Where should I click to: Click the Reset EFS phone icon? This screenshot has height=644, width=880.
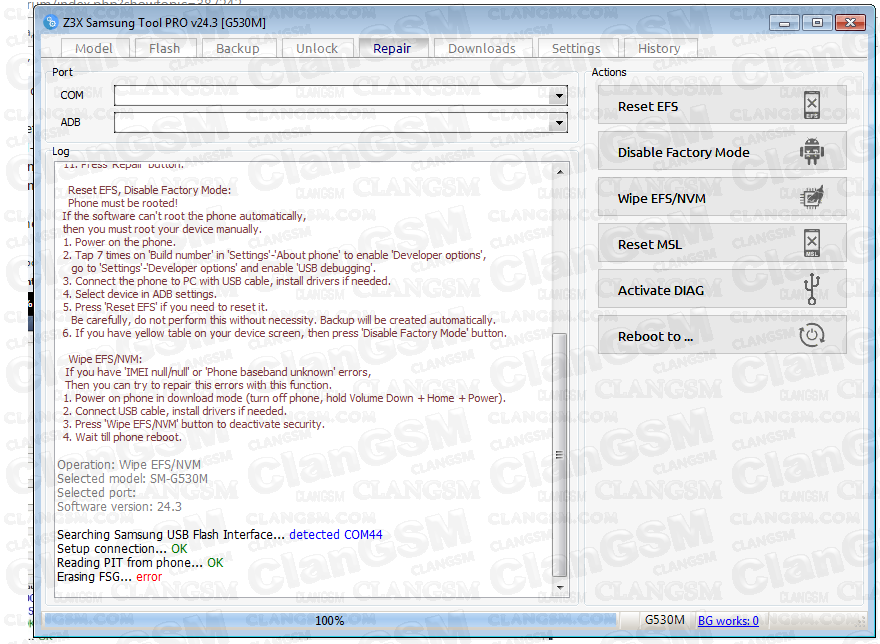(x=812, y=105)
